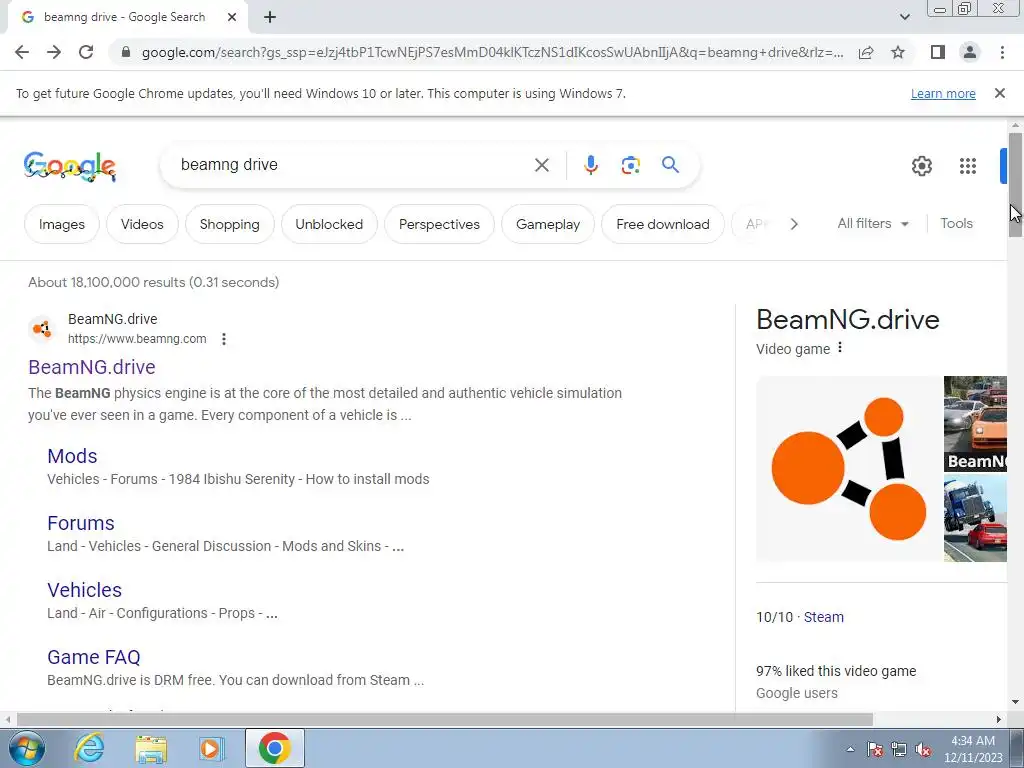Click Chrome icon in taskbar
This screenshot has height=768, width=1024.
275,748
